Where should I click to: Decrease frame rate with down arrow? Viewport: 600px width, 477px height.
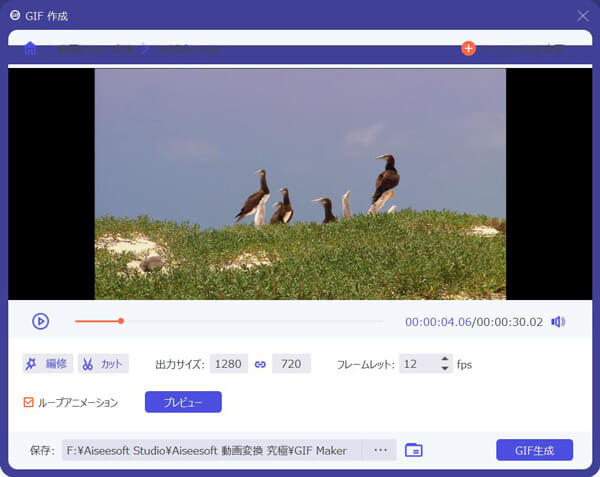pos(445,369)
